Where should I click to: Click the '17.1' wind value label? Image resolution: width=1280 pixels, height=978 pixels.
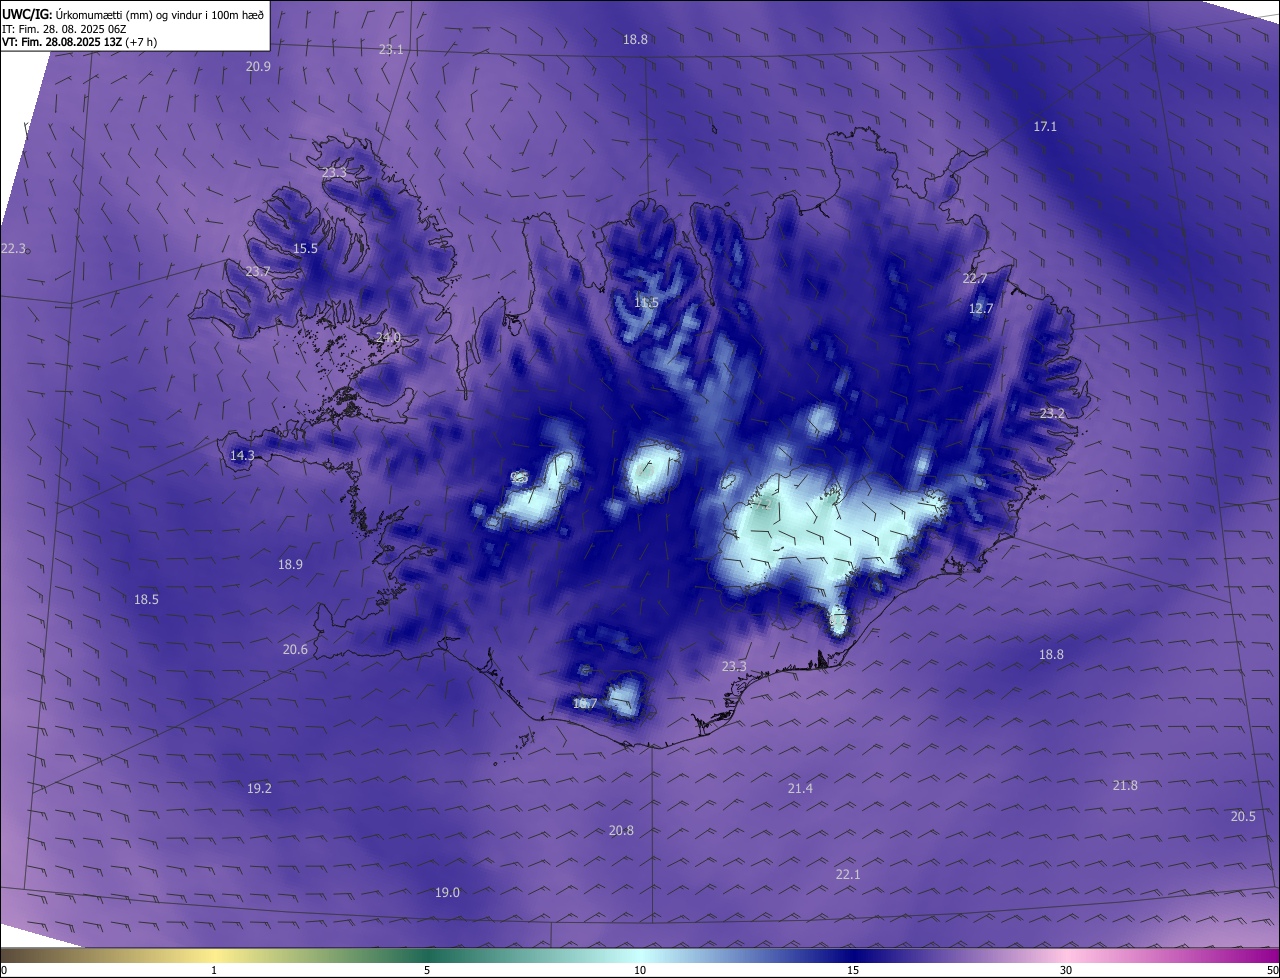(x=1045, y=126)
